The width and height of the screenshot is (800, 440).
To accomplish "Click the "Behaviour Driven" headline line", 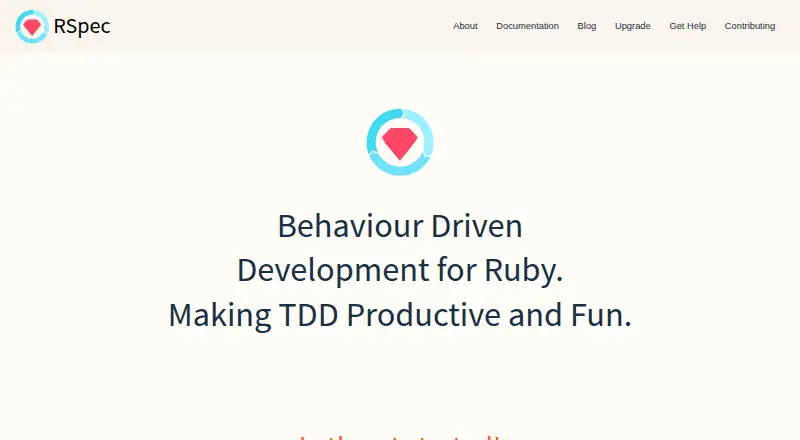I will (400, 226).
